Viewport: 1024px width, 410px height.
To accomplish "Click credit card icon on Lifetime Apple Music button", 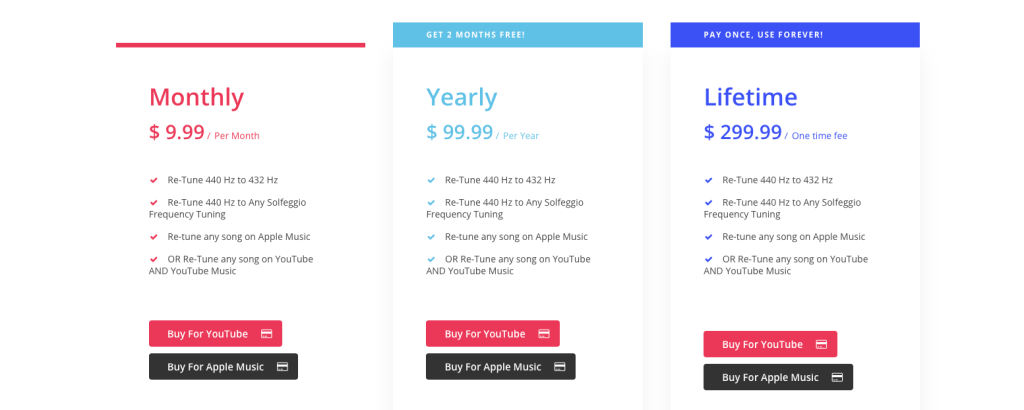I will point(837,378).
